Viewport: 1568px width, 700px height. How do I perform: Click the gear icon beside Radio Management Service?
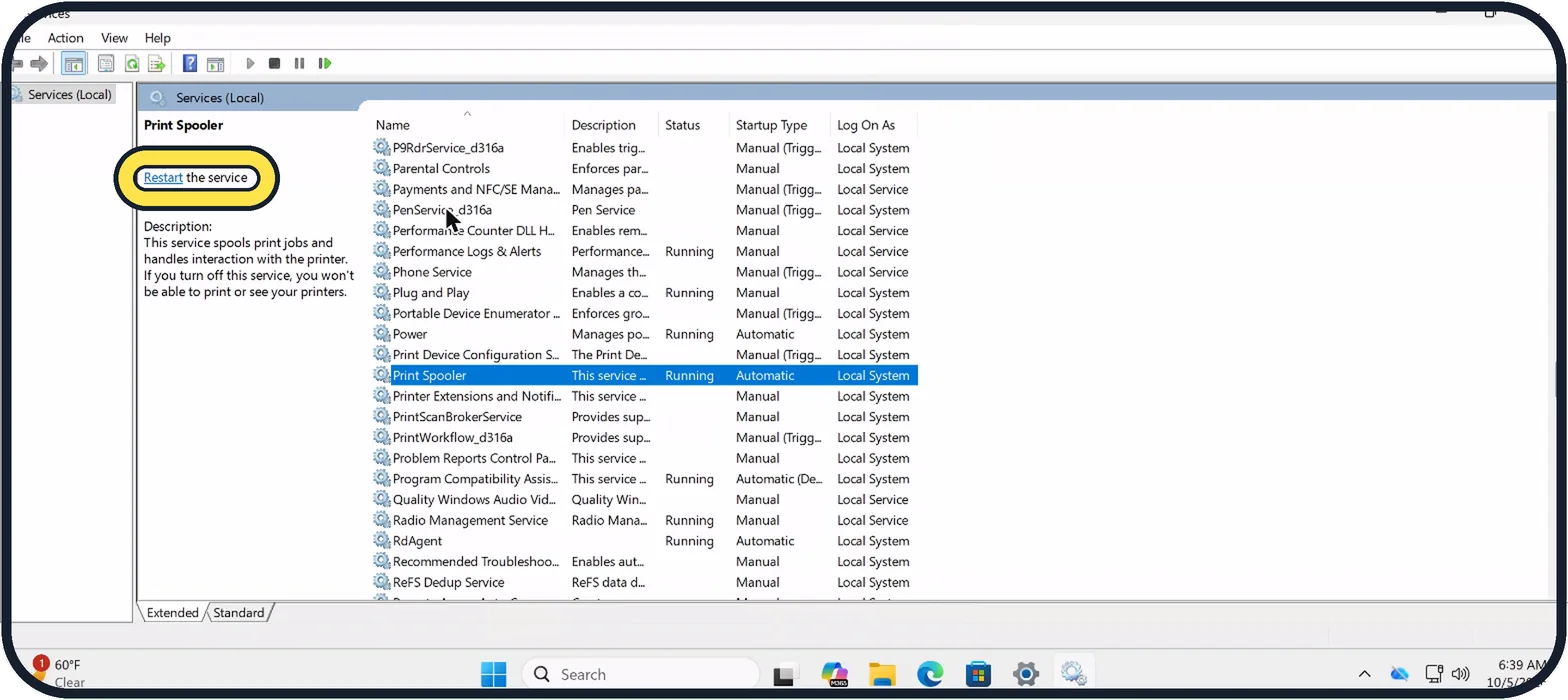[x=382, y=520]
